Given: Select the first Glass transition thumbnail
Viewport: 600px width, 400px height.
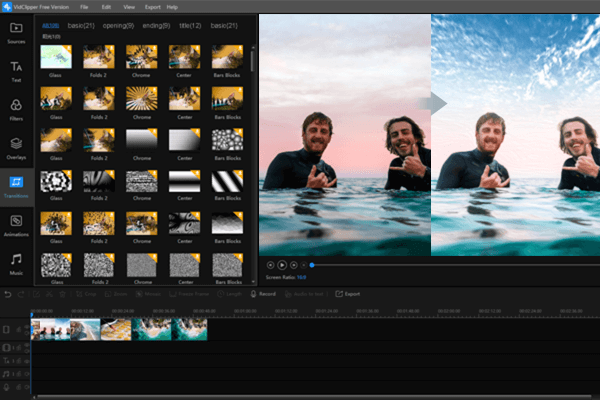Looking at the screenshot, I should 54,57.
